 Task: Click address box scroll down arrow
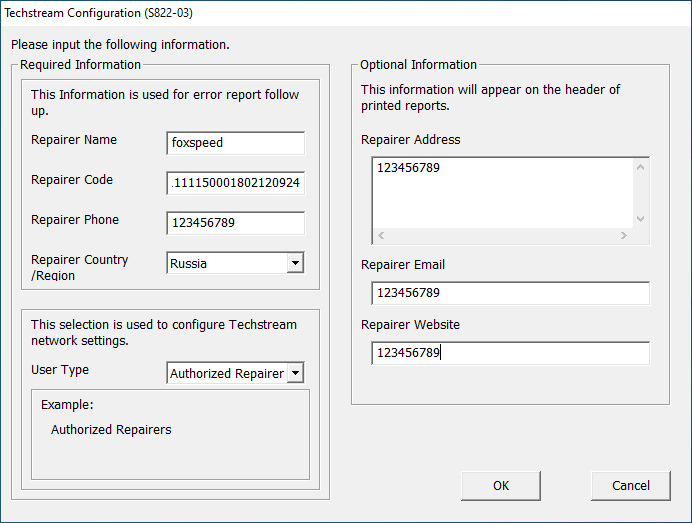tap(641, 219)
